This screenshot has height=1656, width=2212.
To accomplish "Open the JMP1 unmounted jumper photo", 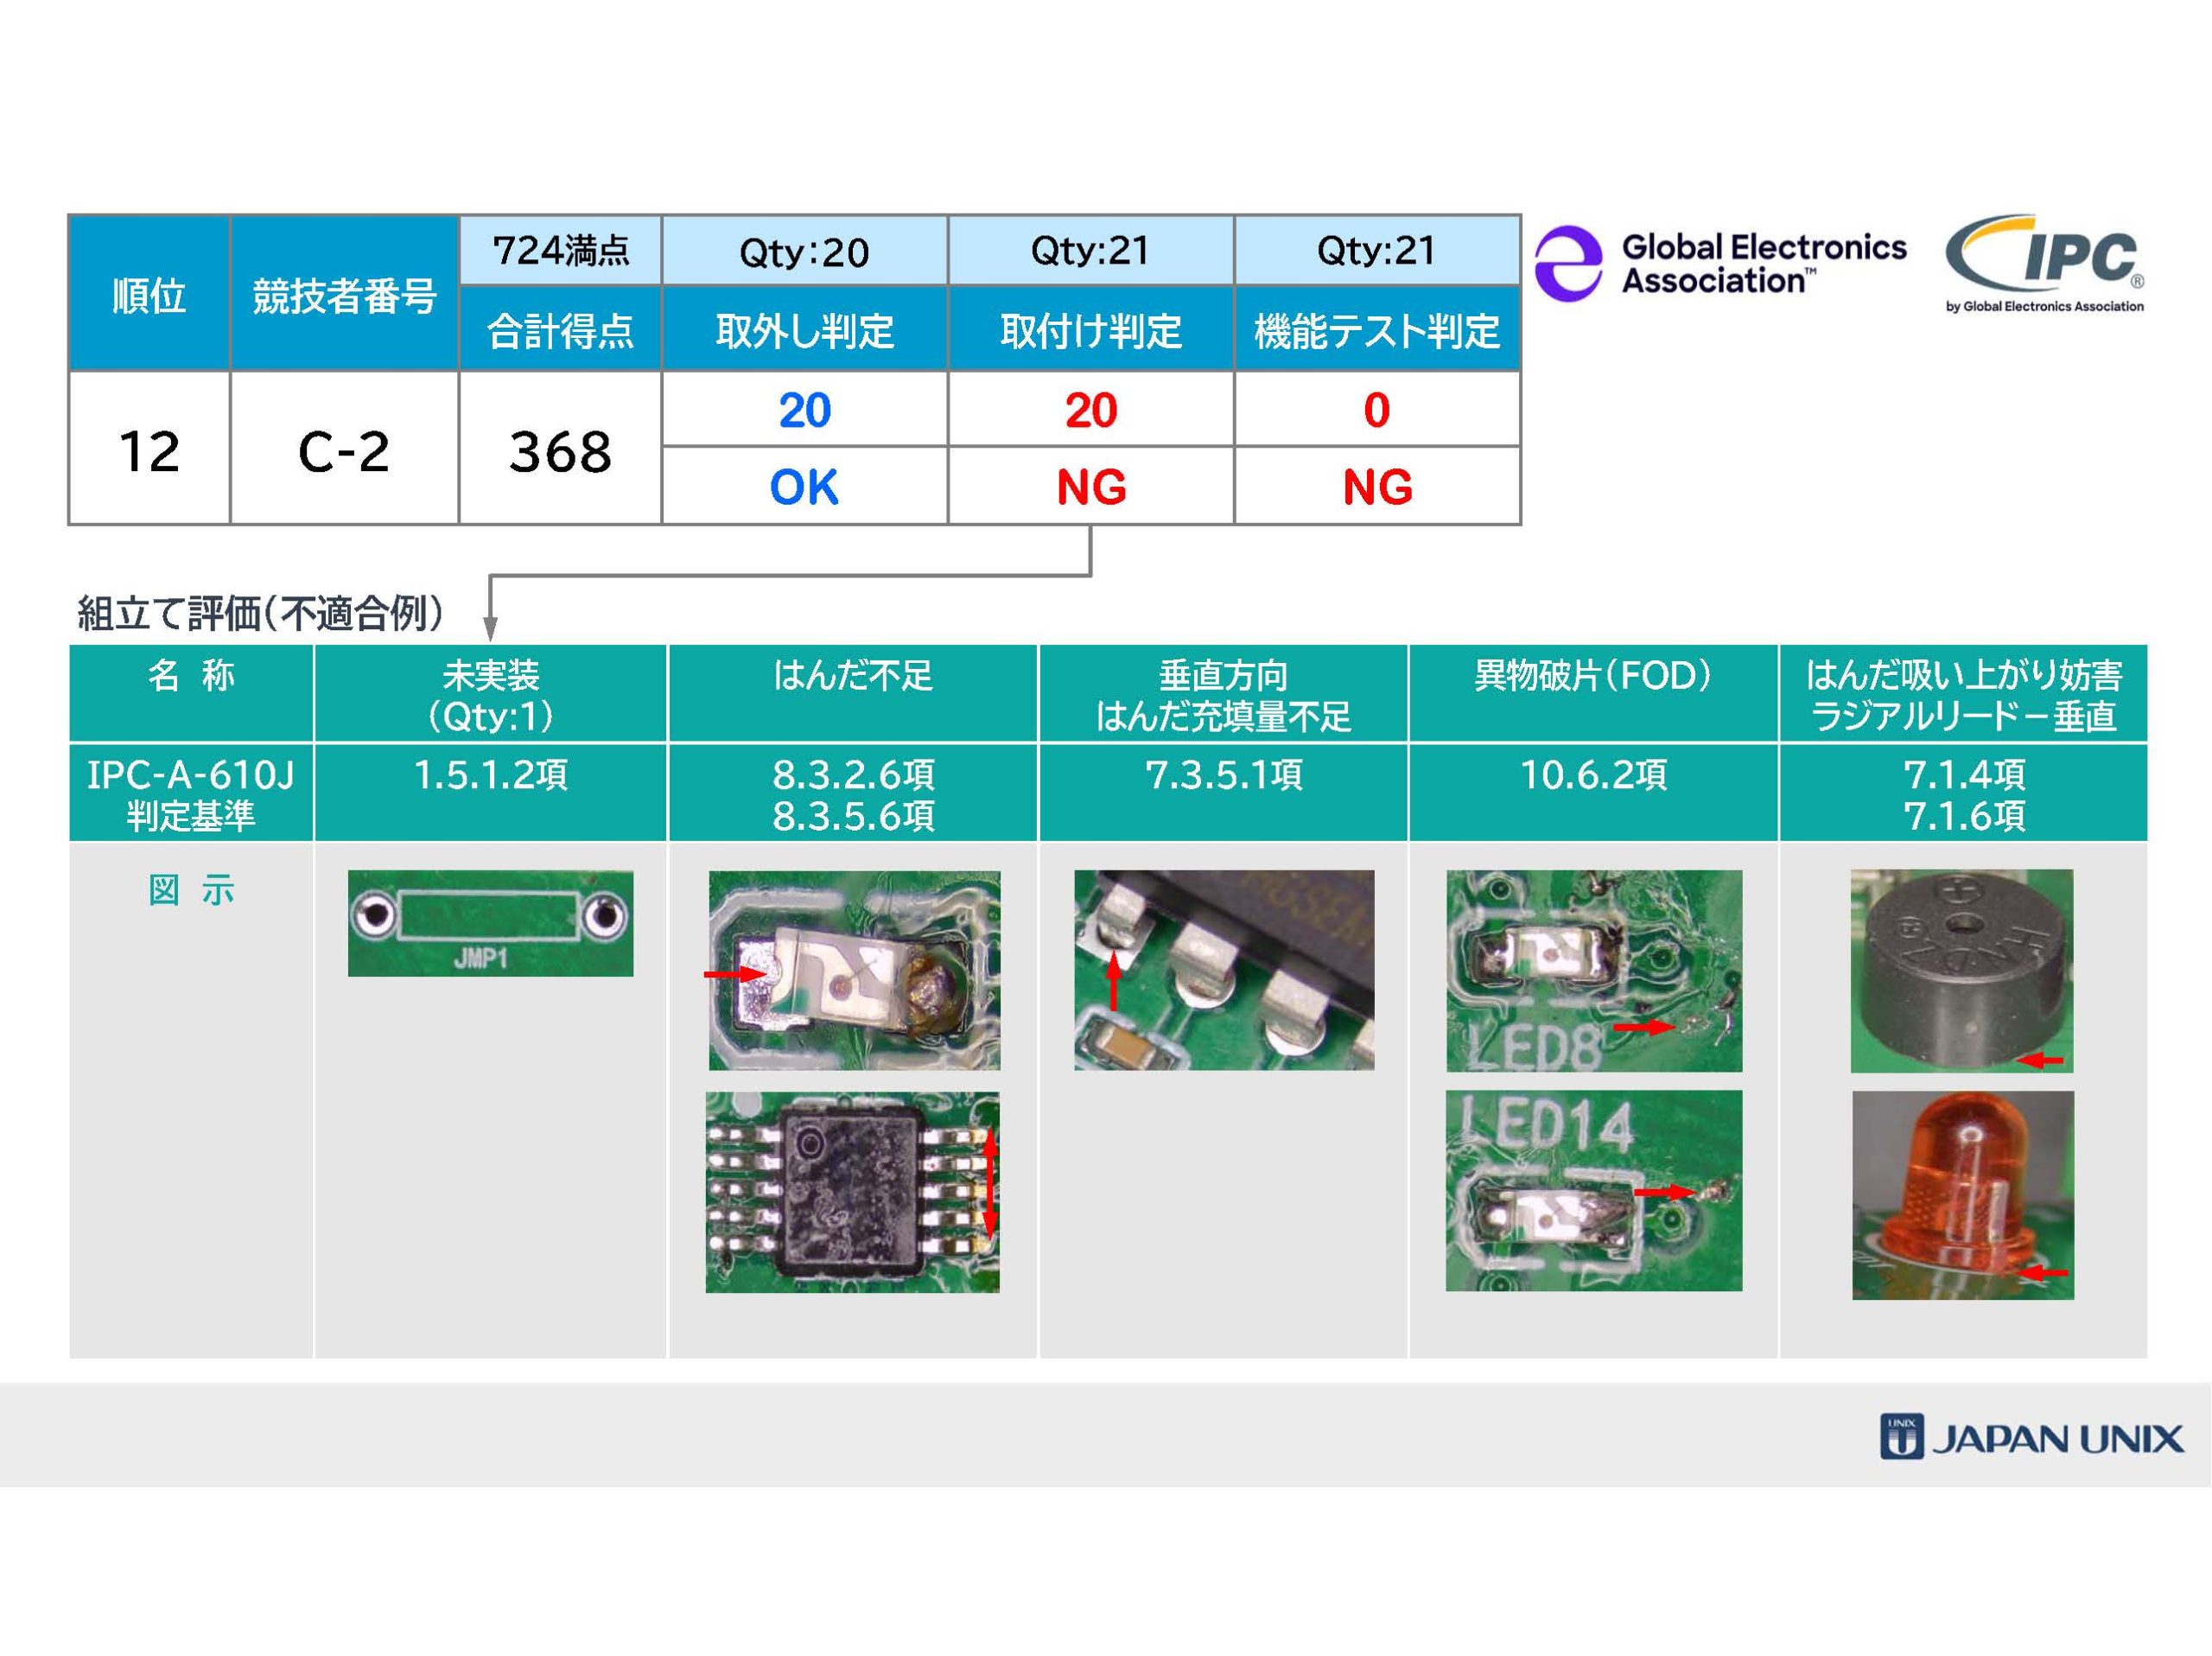I will [490, 923].
